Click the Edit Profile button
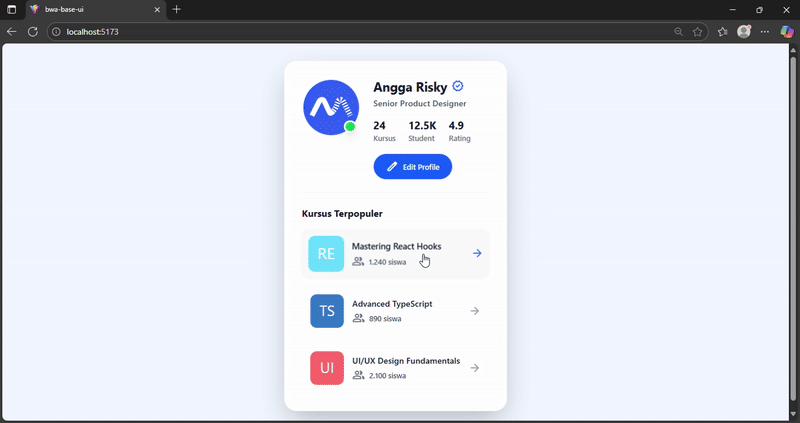The height and width of the screenshot is (423, 800). [x=412, y=167]
